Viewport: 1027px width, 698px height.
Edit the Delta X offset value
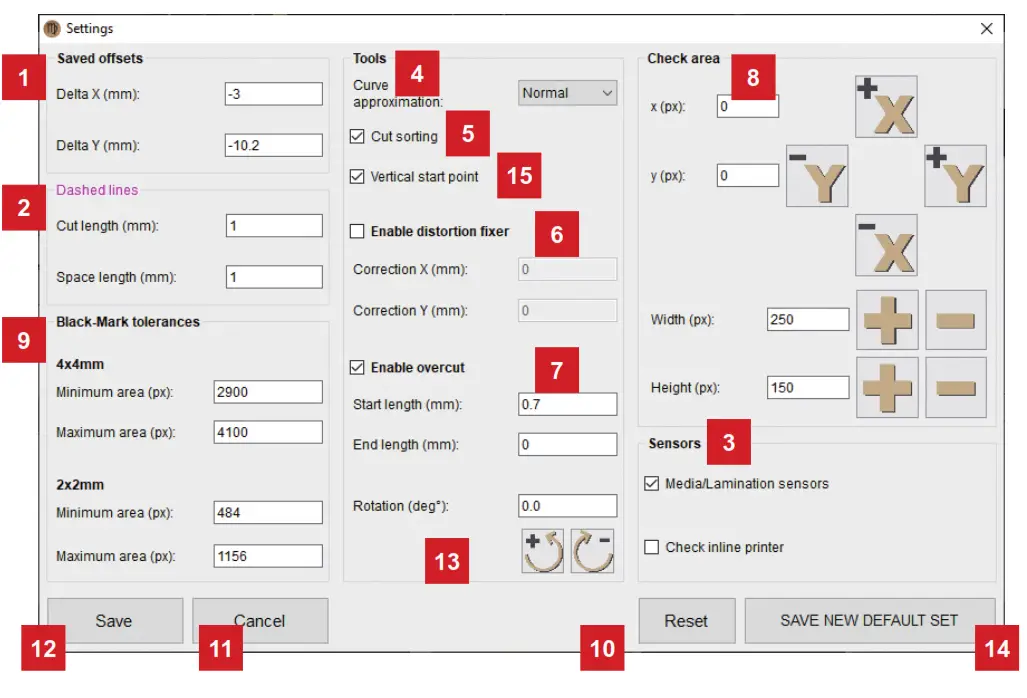click(274, 91)
